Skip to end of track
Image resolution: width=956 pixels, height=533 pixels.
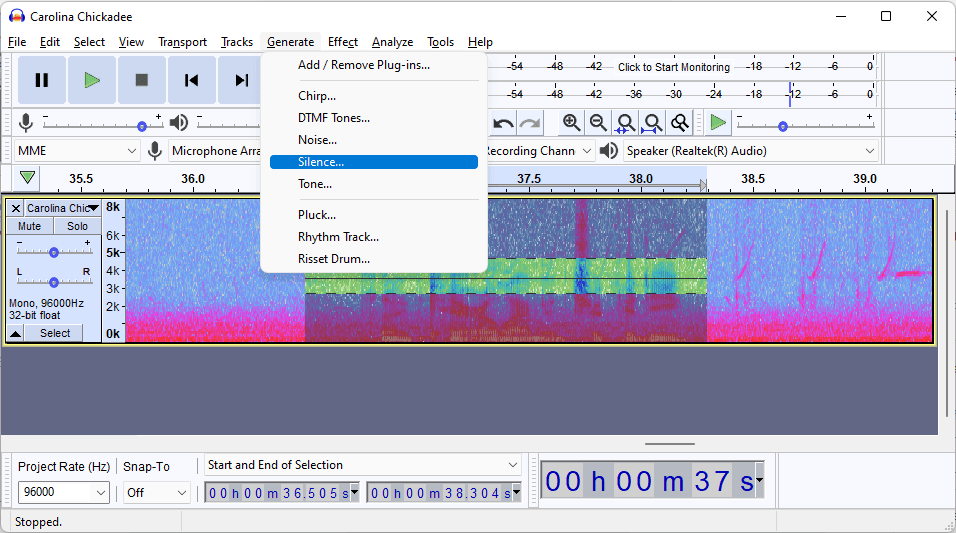point(241,80)
